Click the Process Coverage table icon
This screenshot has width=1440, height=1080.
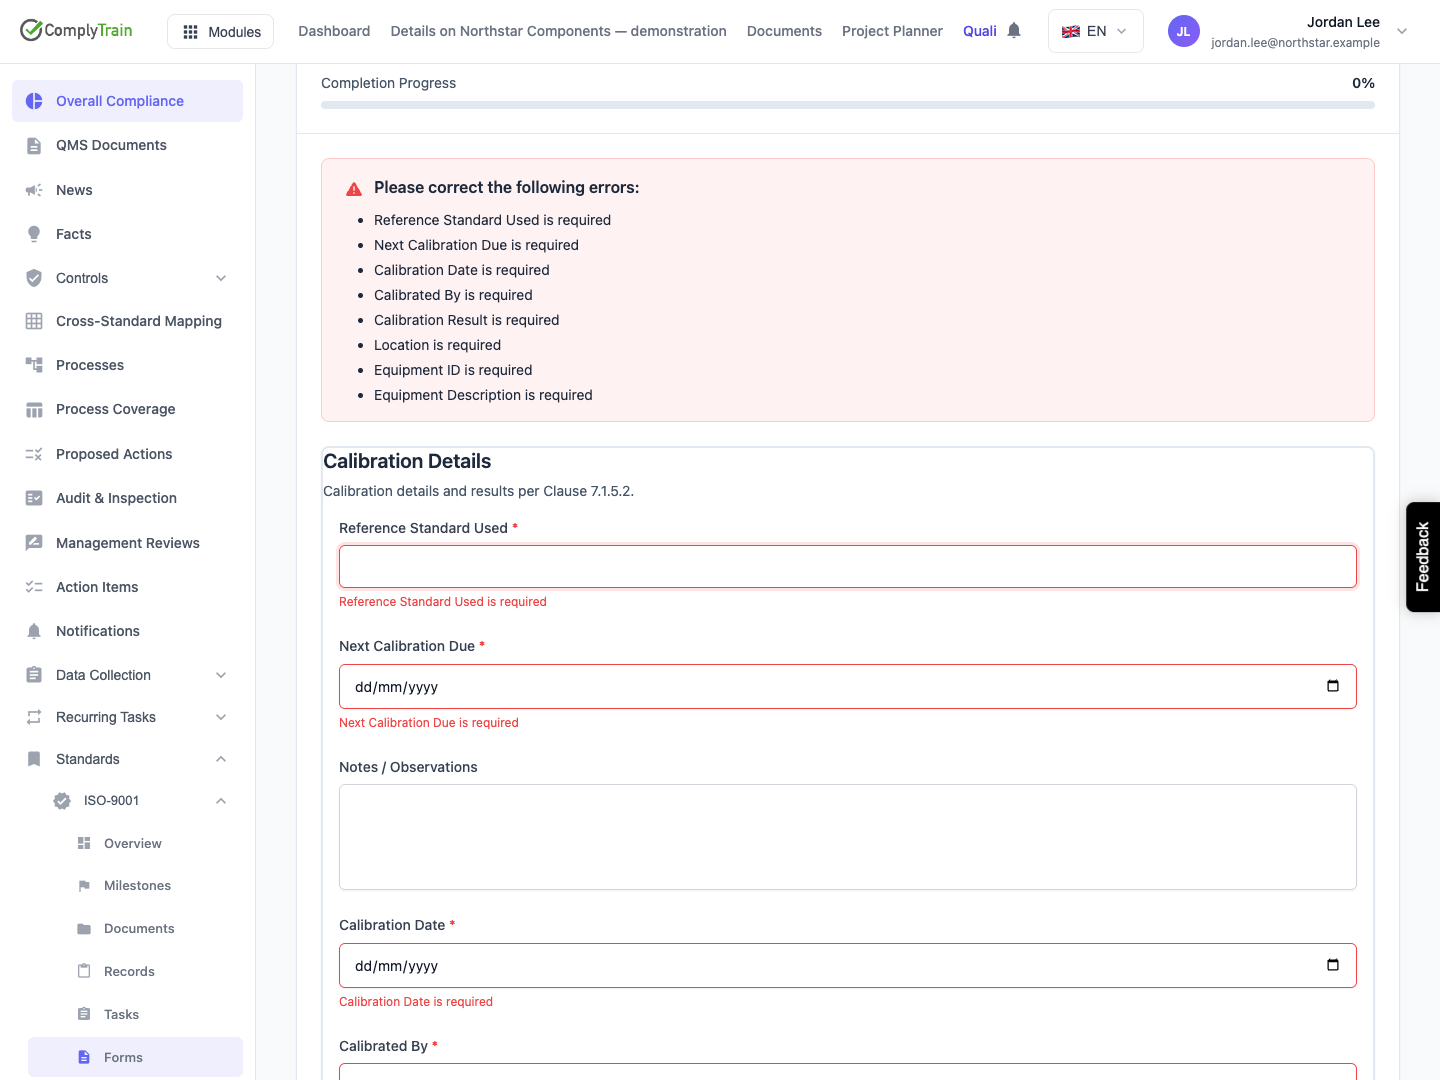point(34,409)
